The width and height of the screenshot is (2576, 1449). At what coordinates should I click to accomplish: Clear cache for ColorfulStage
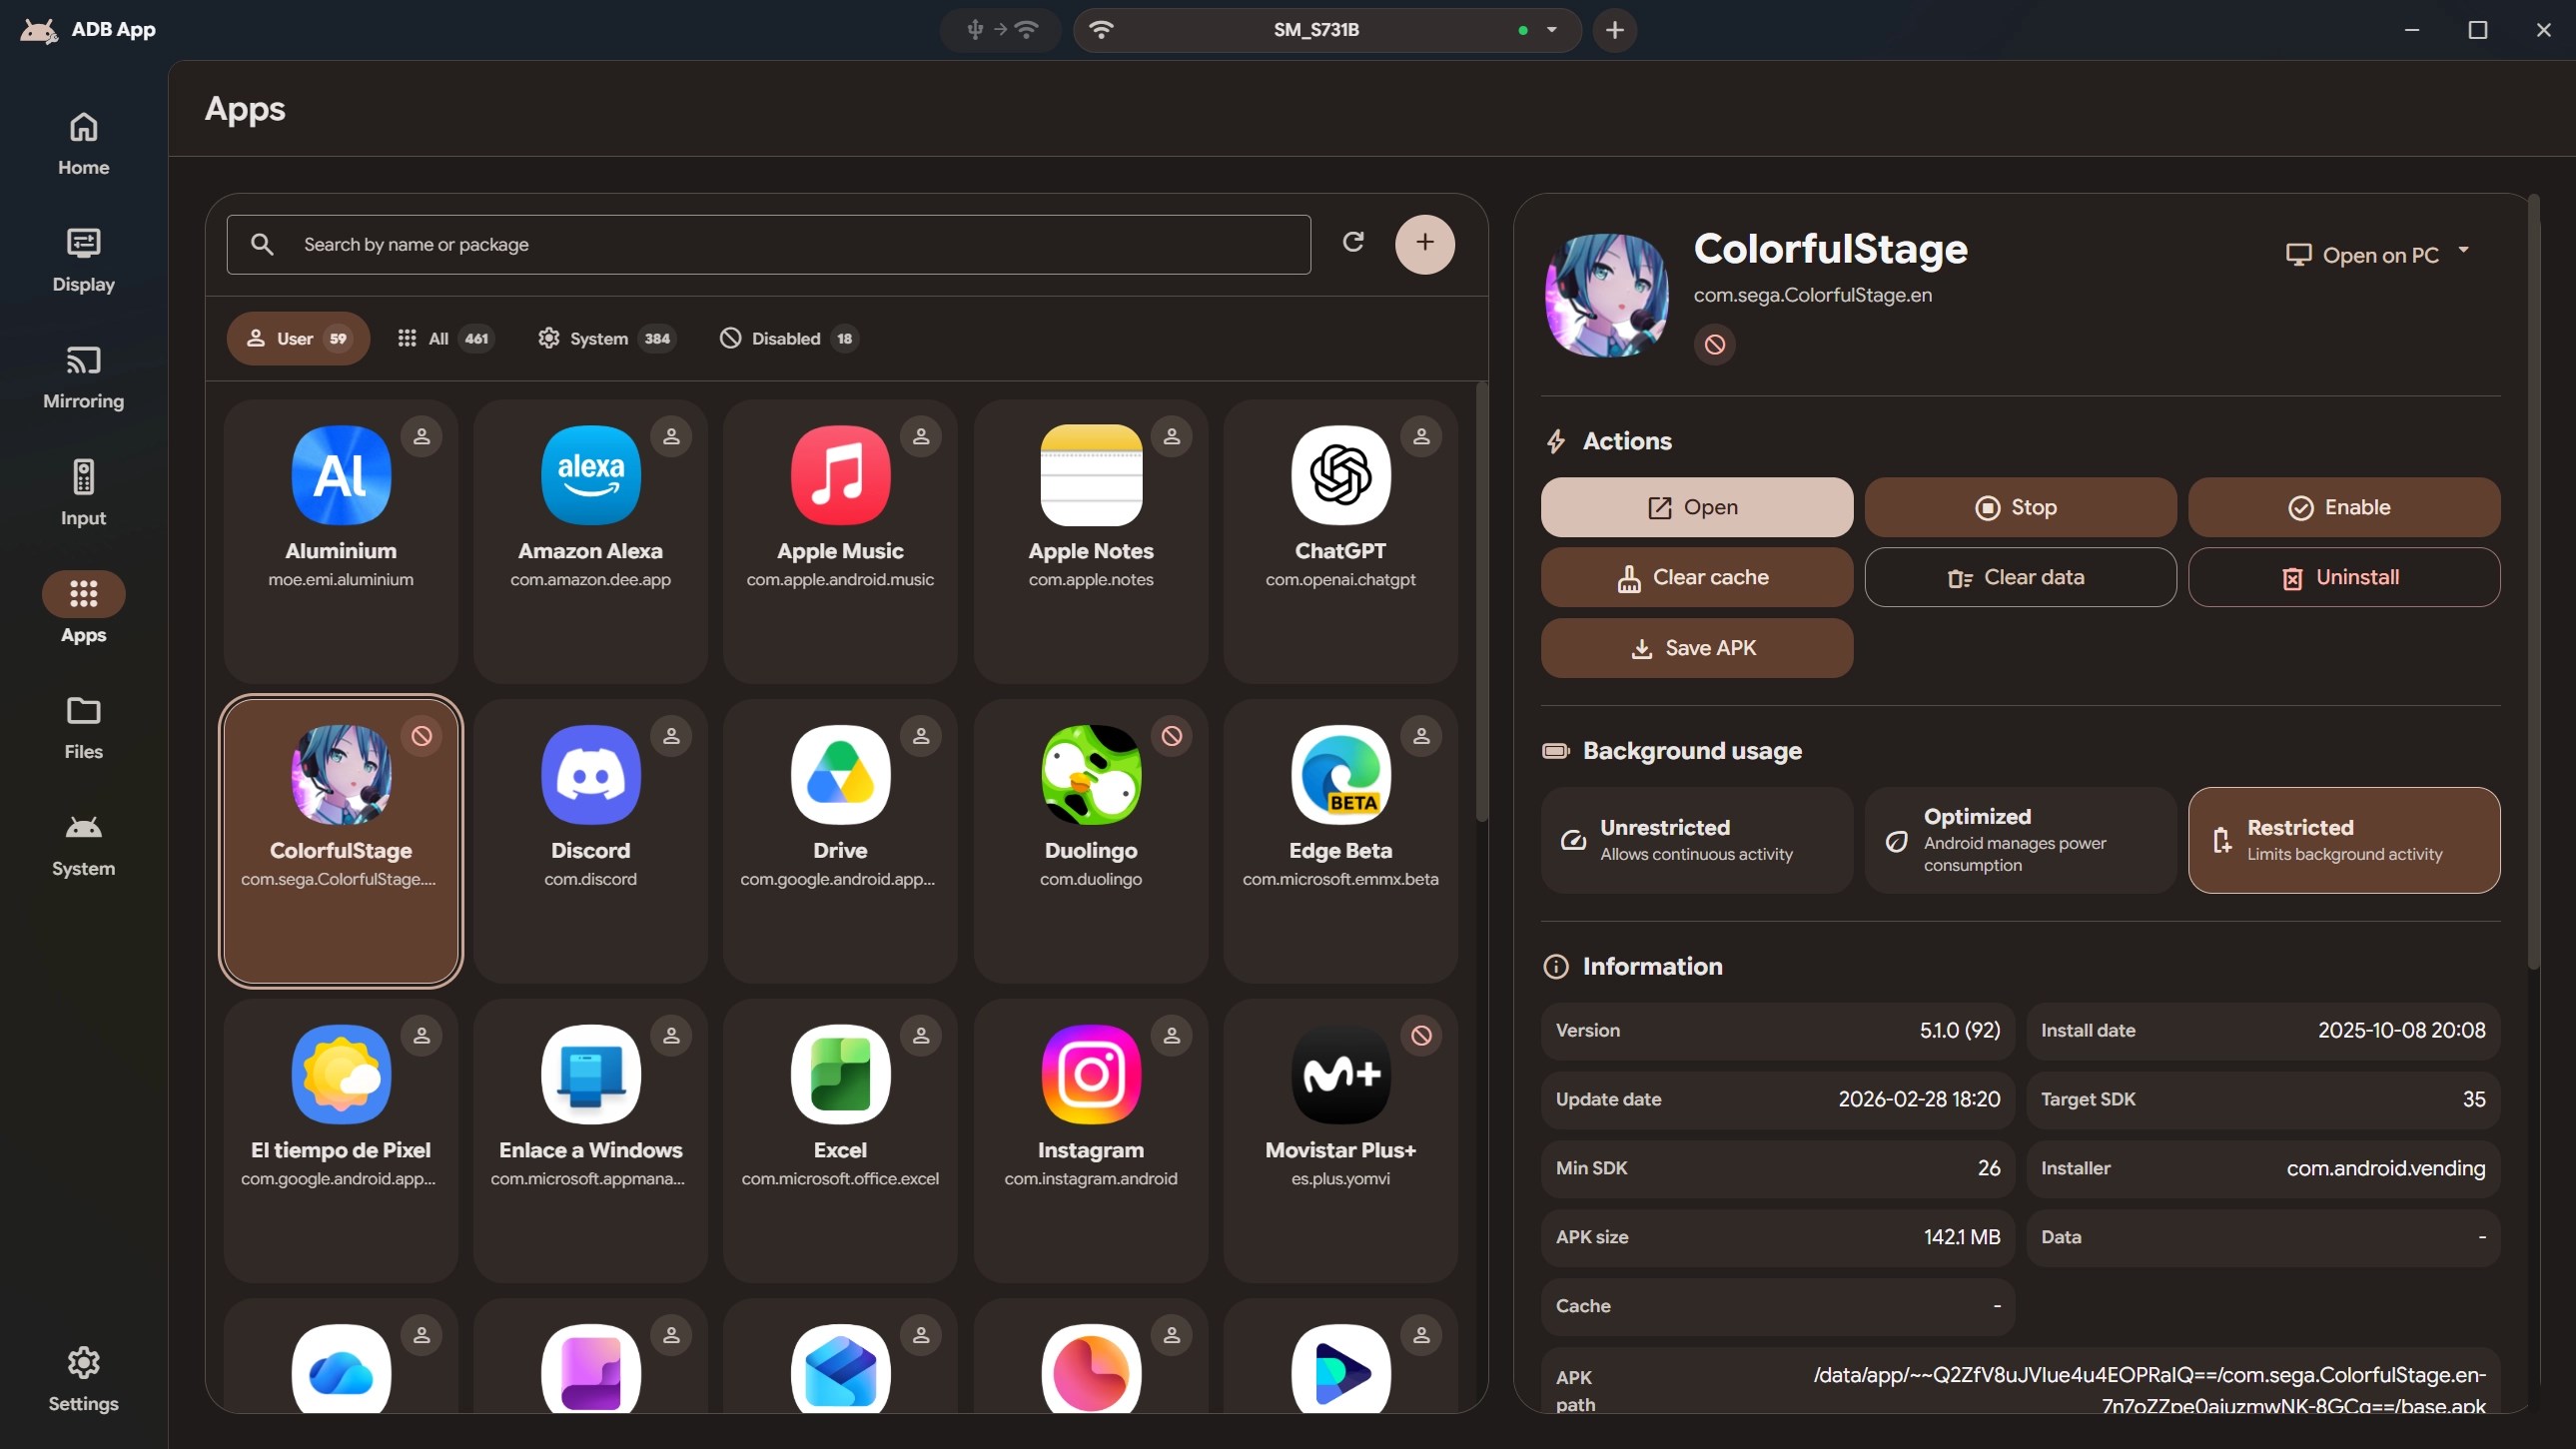coord(1696,577)
